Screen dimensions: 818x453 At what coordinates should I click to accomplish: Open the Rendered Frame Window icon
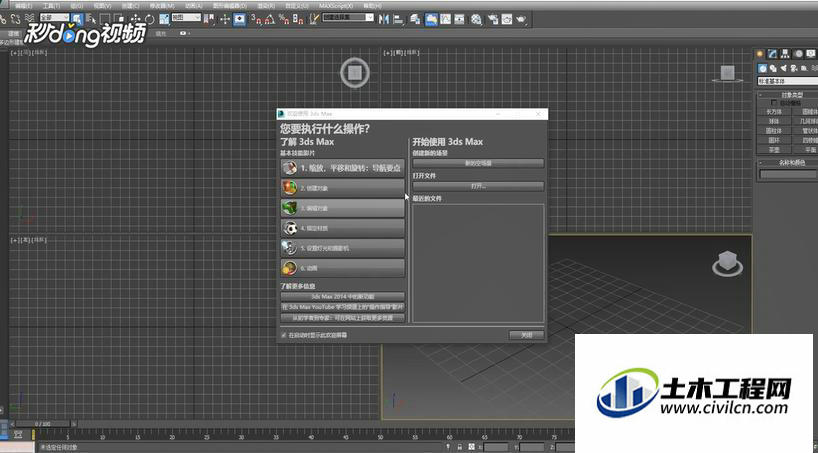[x=507, y=19]
